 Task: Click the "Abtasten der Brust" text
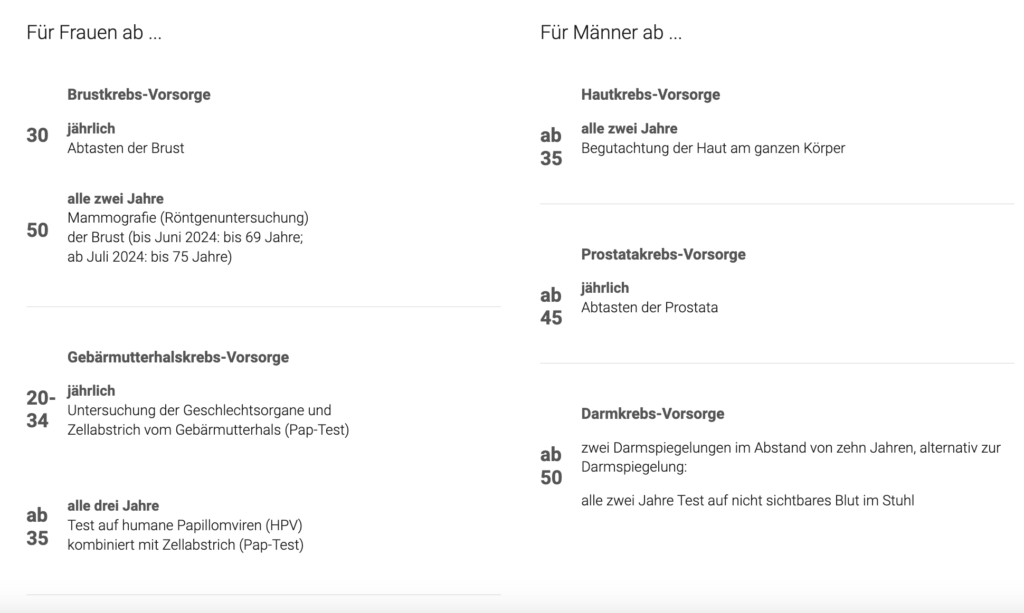(126, 148)
